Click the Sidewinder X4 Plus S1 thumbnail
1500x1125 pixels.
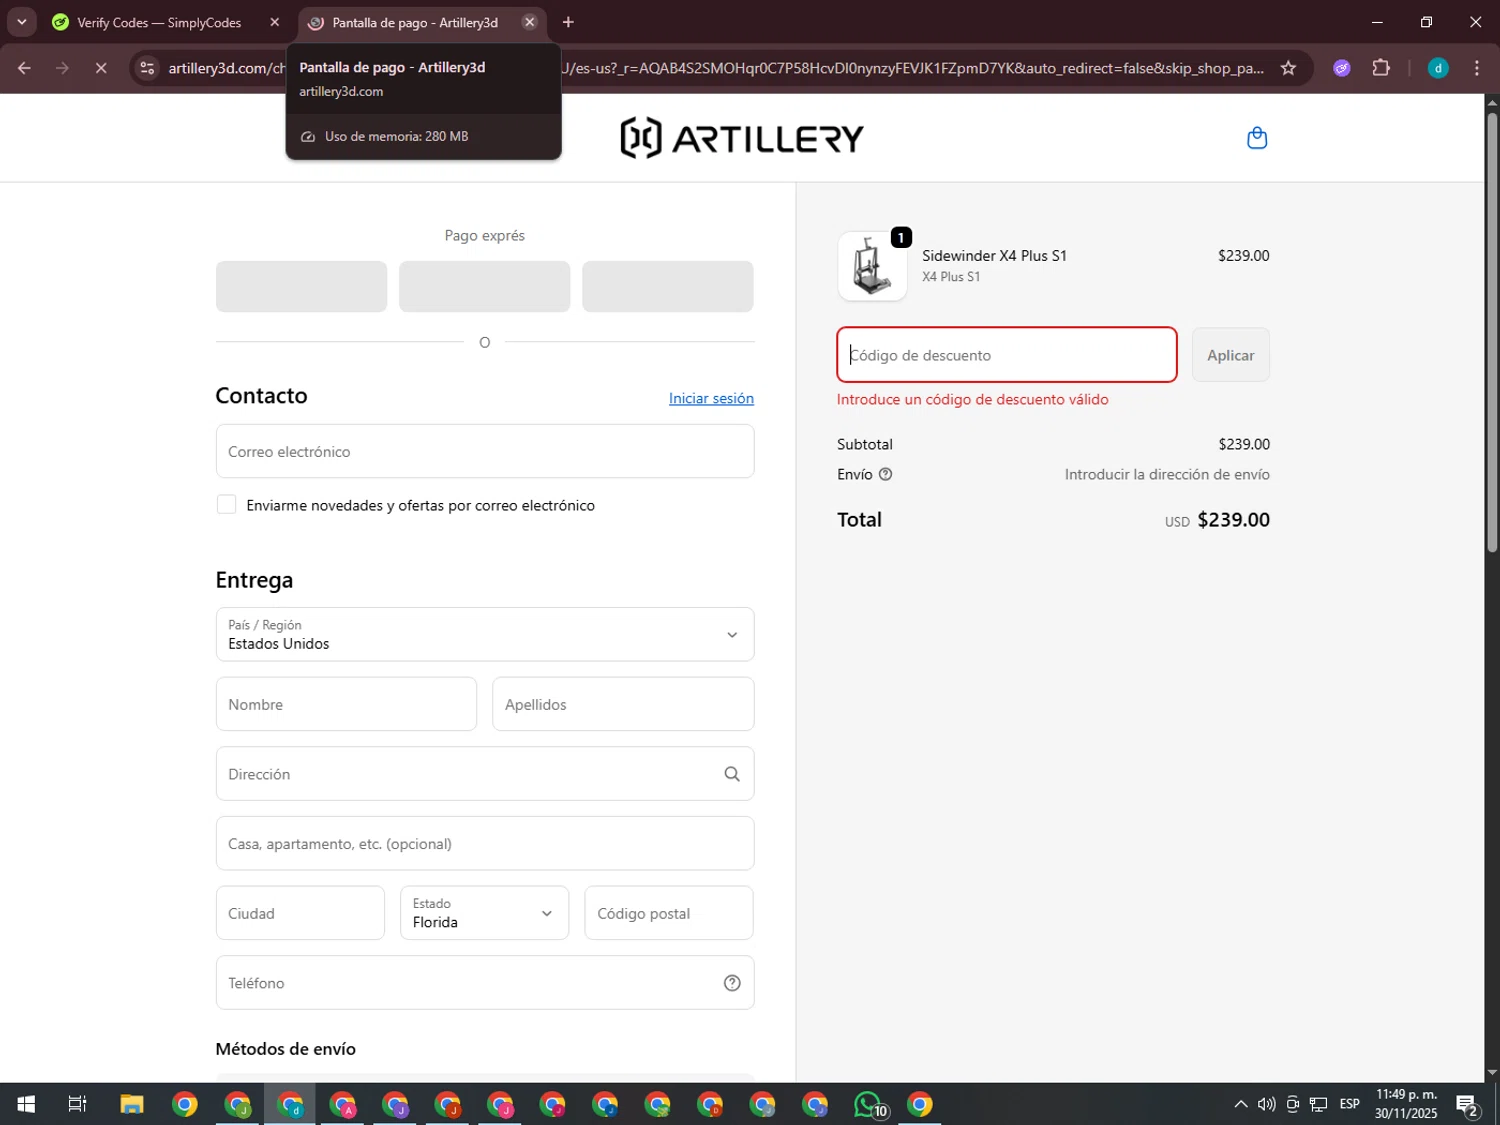pos(872,266)
